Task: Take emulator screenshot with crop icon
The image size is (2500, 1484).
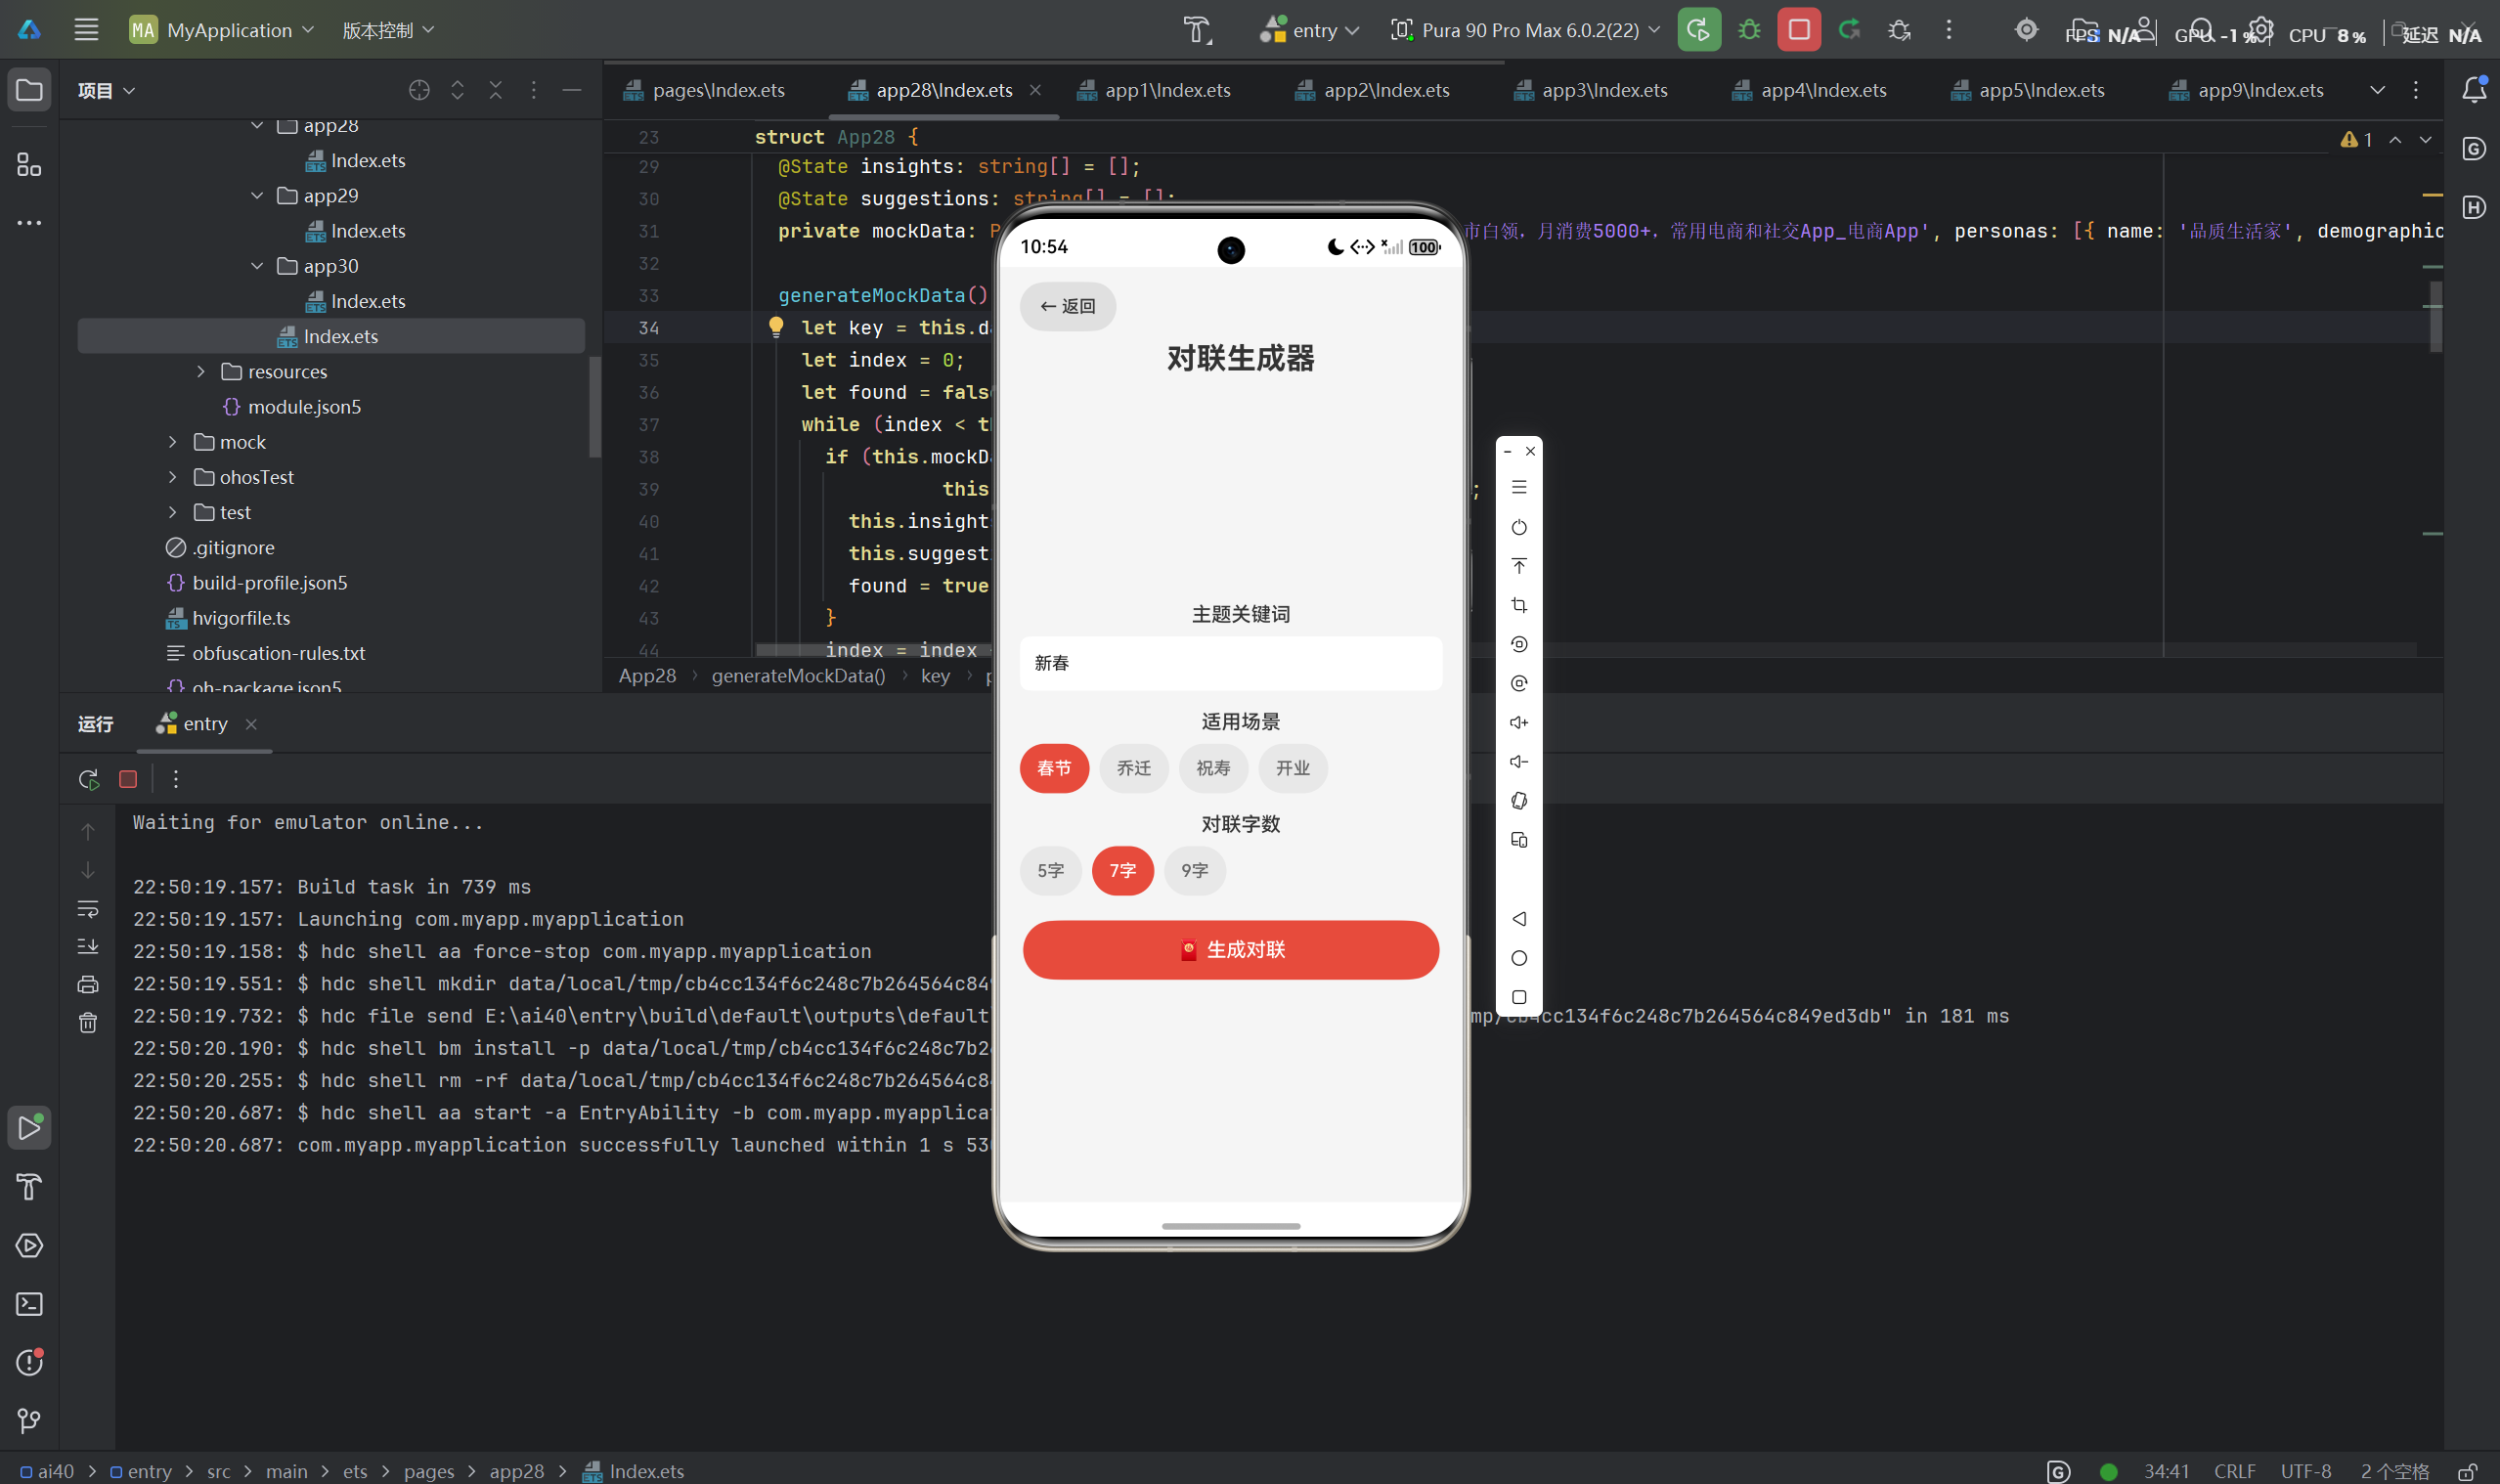Action: point(1519,605)
